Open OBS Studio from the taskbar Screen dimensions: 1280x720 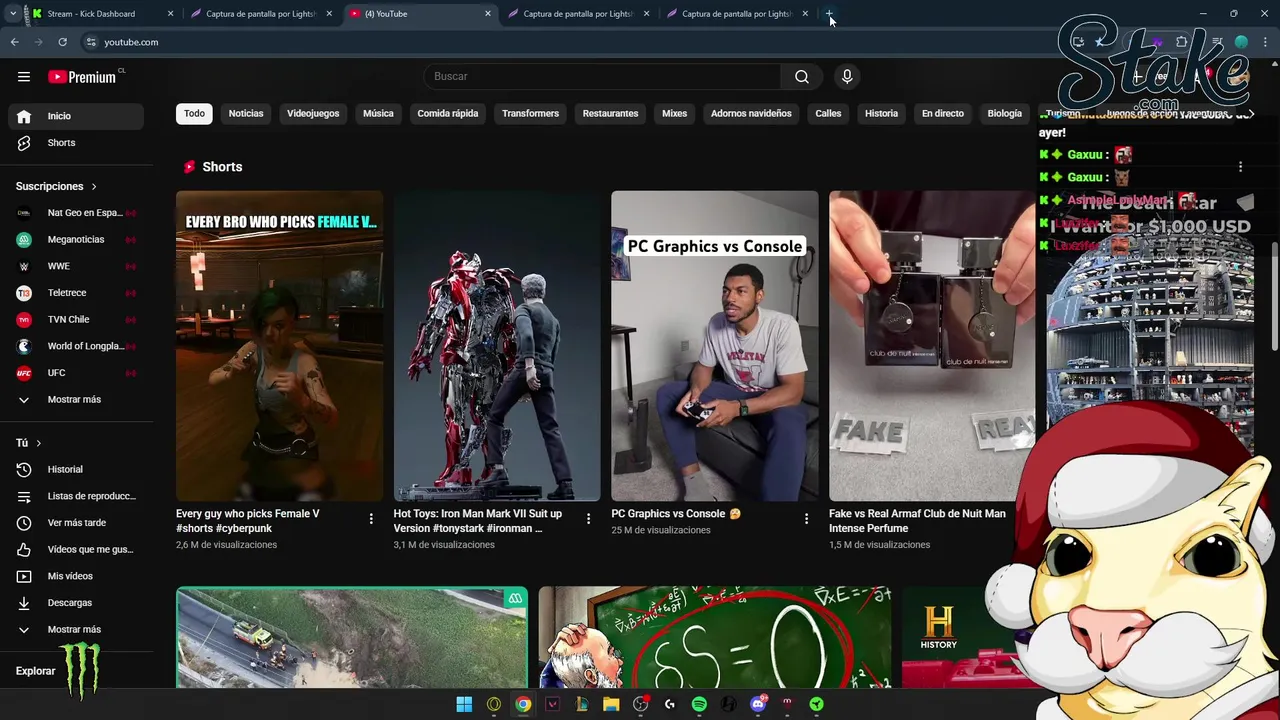pyautogui.click(x=641, y=704)
